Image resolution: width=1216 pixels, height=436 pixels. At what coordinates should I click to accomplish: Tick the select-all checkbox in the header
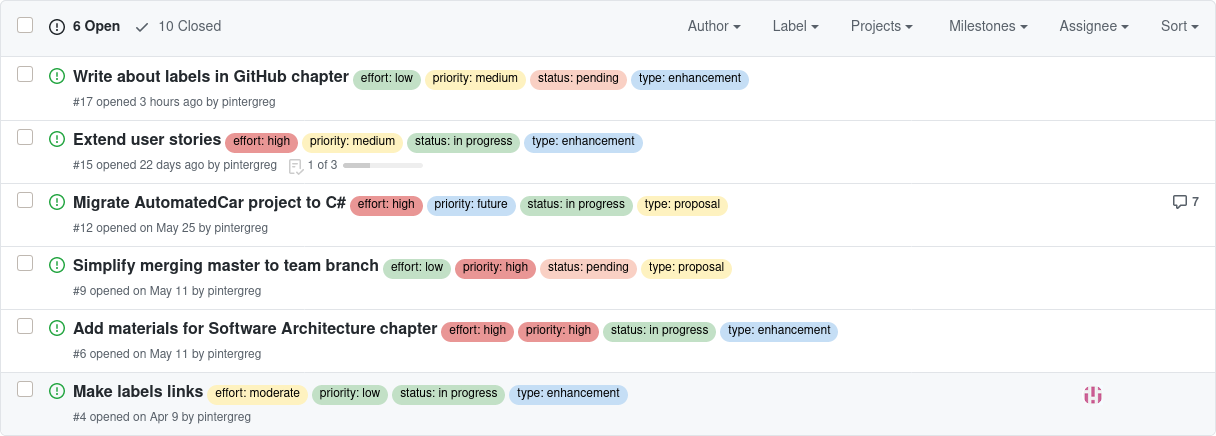(x=25, y=25)
